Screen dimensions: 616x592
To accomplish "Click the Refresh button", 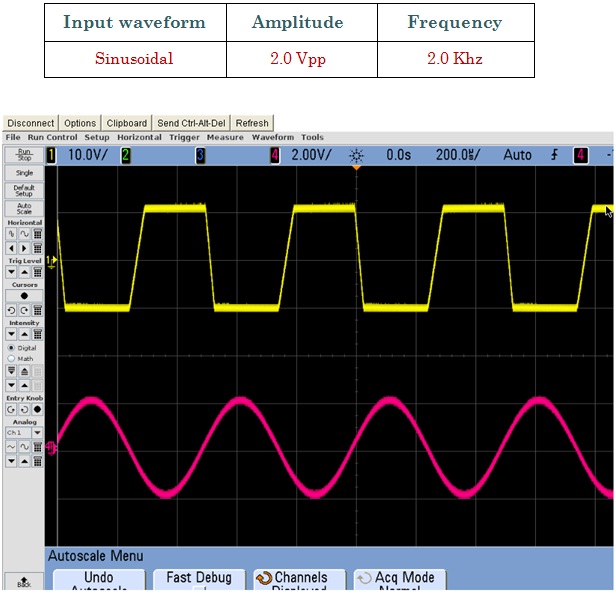I will pos(252,123).
